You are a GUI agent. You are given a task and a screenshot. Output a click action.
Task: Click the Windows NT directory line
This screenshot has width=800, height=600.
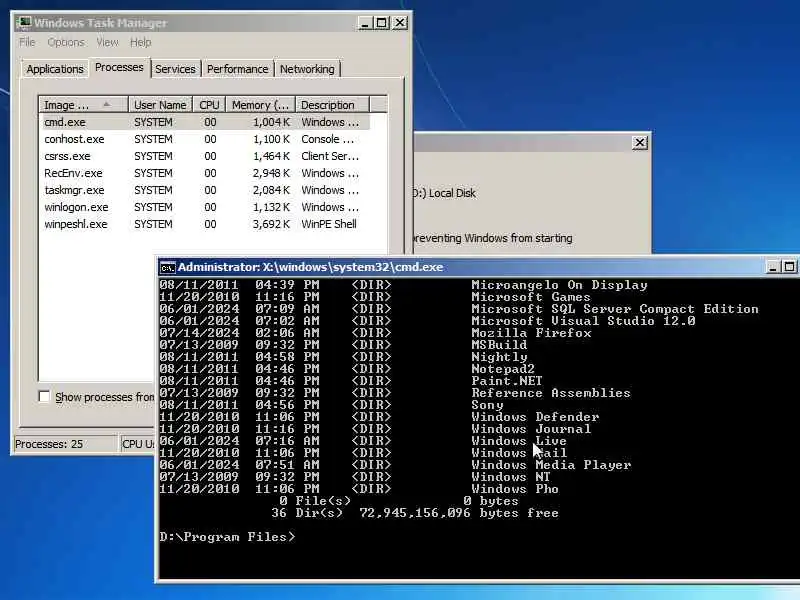pos(355,477)
